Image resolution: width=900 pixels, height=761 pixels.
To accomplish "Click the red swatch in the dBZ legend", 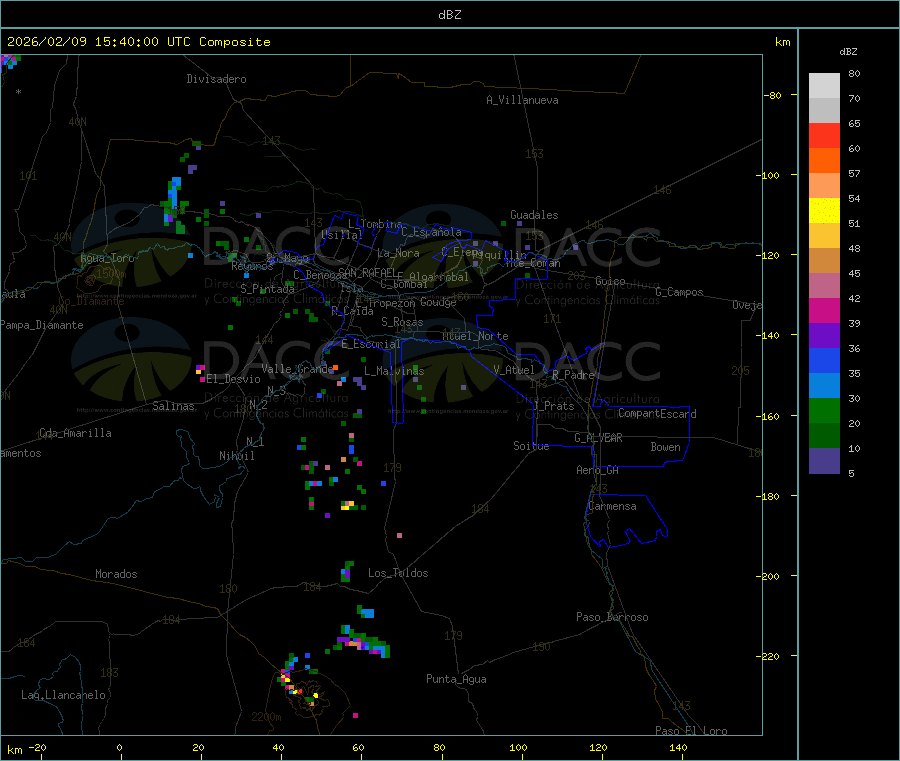I will pos(824,135).
